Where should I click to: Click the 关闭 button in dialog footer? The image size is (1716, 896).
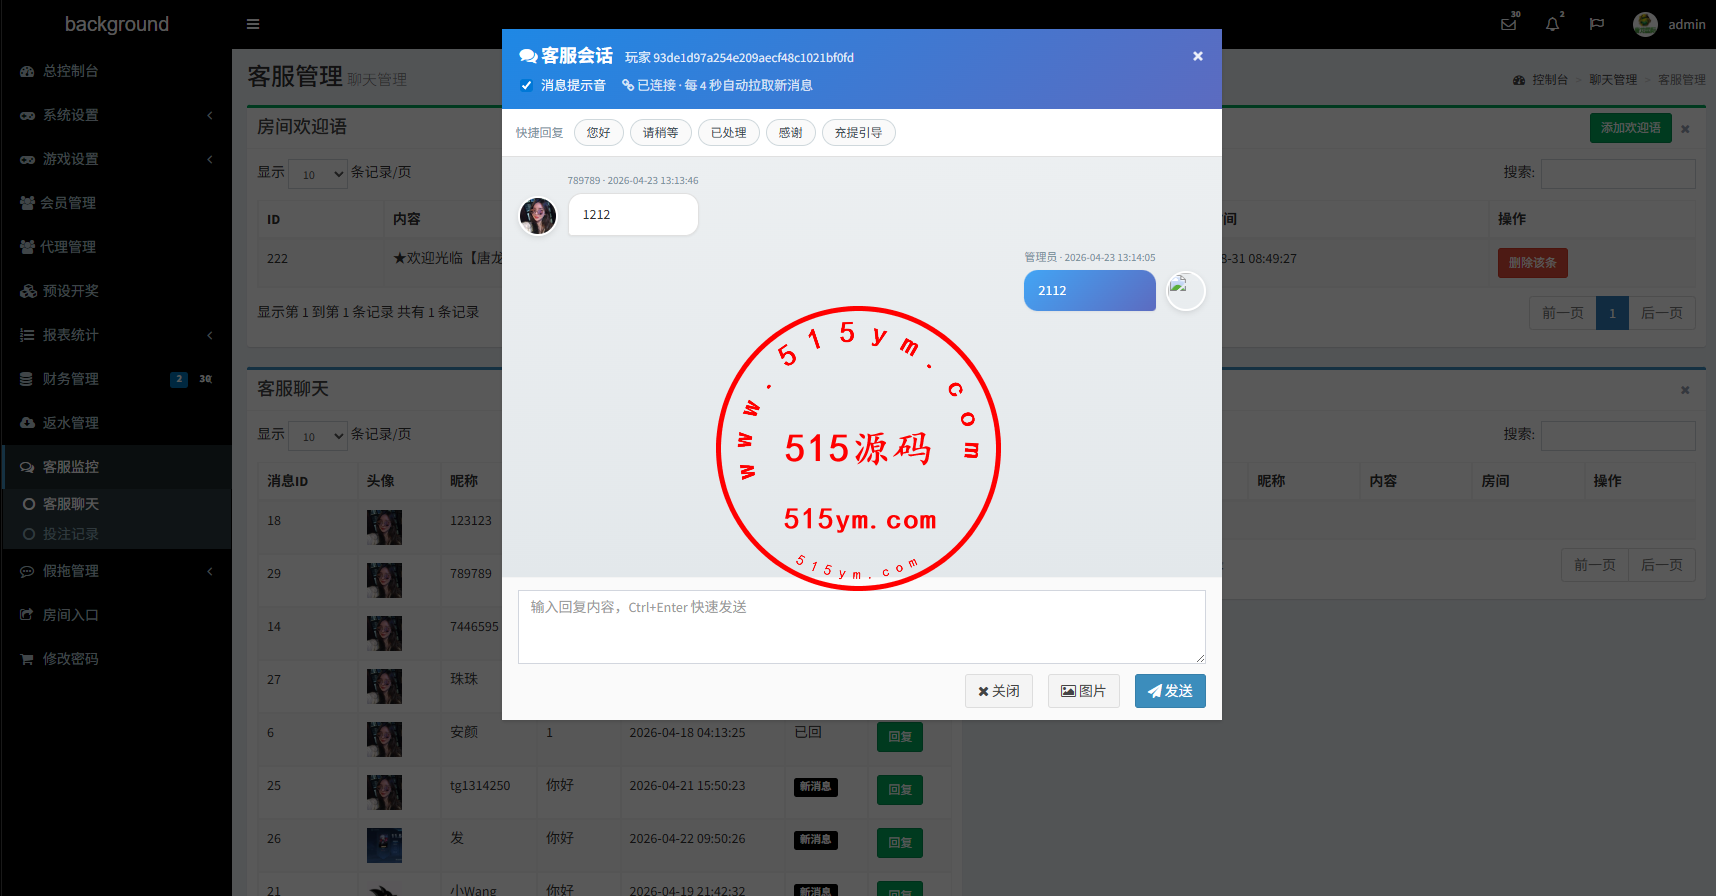[x=998, y=691]
